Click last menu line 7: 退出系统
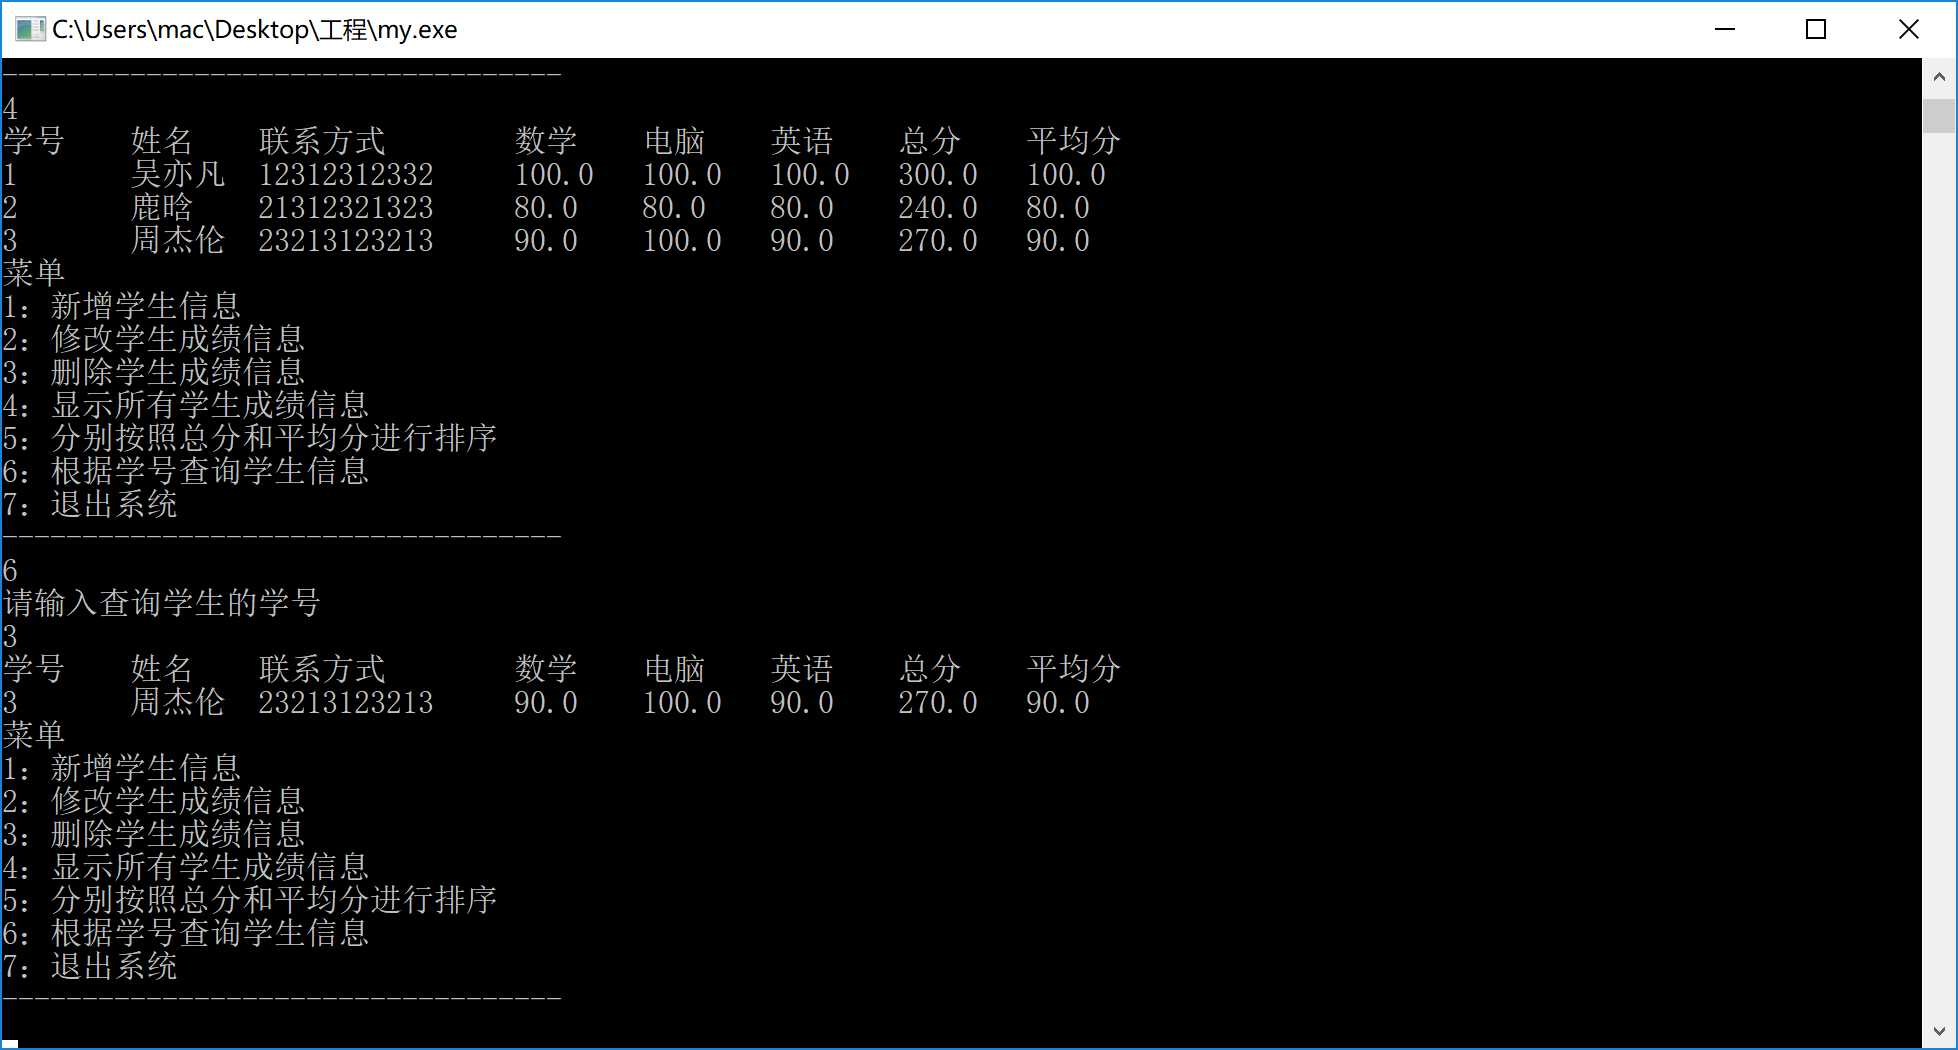Image resolution: width=1958 pixels, height=1050 pixels. pos(90,966)
